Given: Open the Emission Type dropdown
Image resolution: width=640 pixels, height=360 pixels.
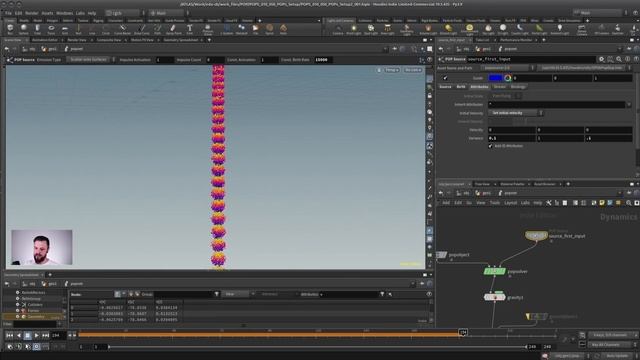Looking at the screenshot, I should pyautogui.click(x=91, y=60).
